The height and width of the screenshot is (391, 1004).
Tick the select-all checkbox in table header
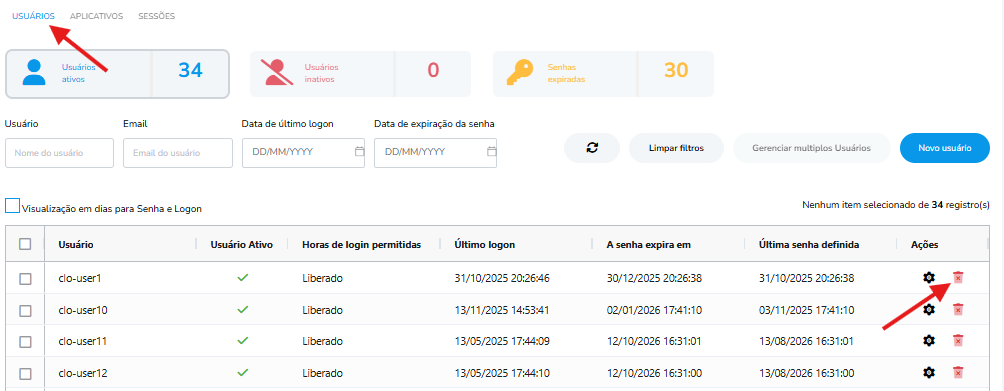[x=25, y=244]
